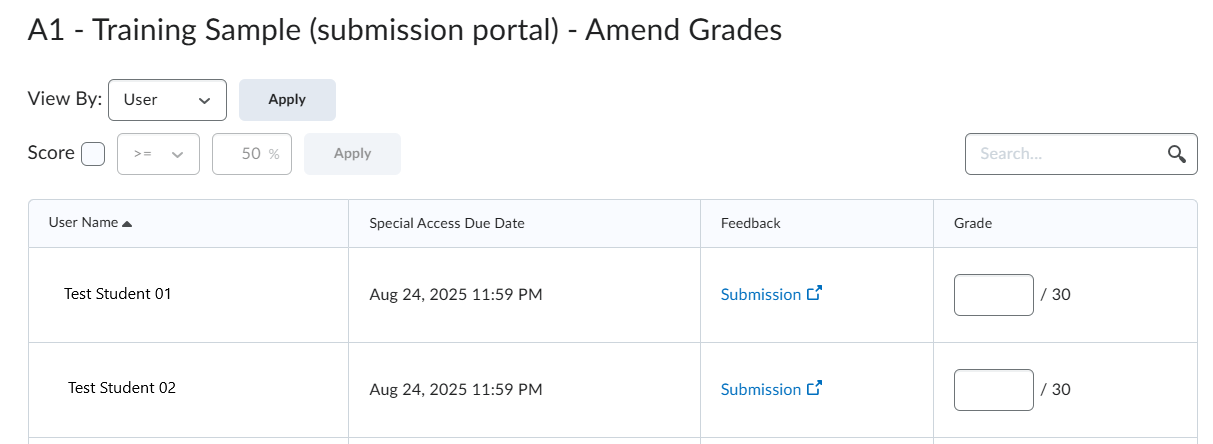Select grade box for Test Student 01
The height and width of the screenshot is (444, 1213).
pyautogui.click(x=993, y=295)
